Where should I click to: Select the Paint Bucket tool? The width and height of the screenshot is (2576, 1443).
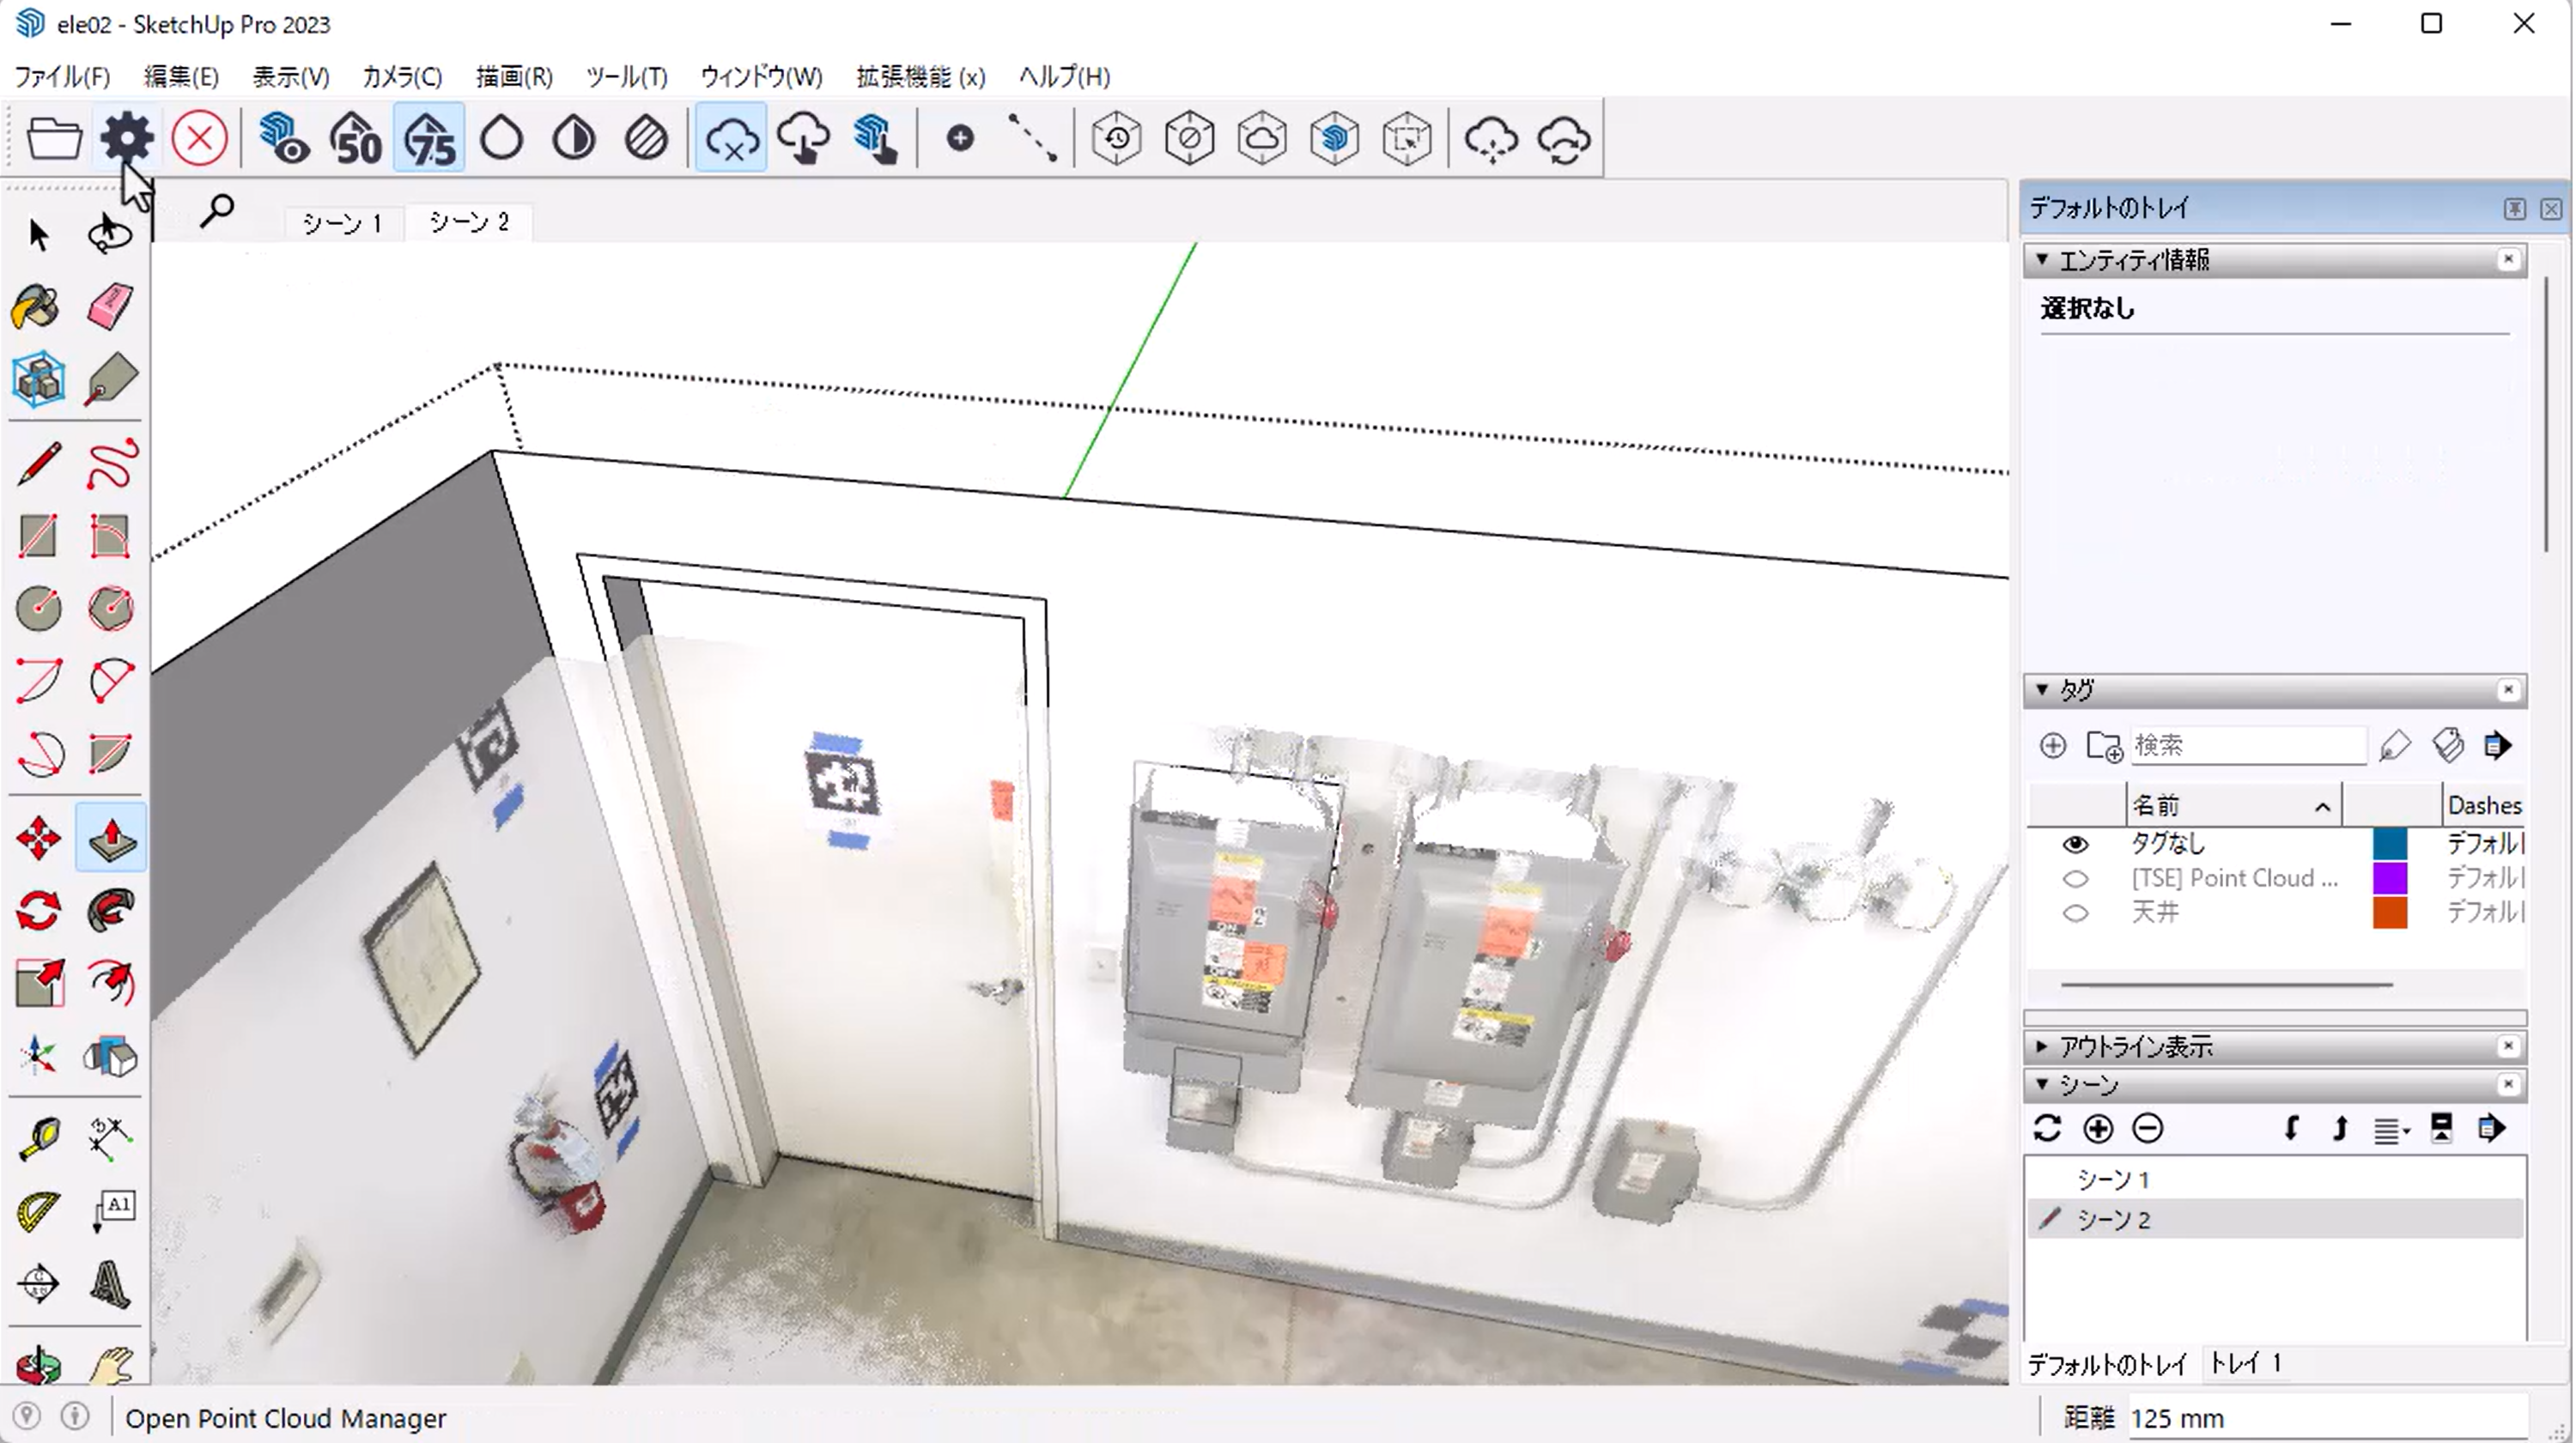click(x=37, y=306)
